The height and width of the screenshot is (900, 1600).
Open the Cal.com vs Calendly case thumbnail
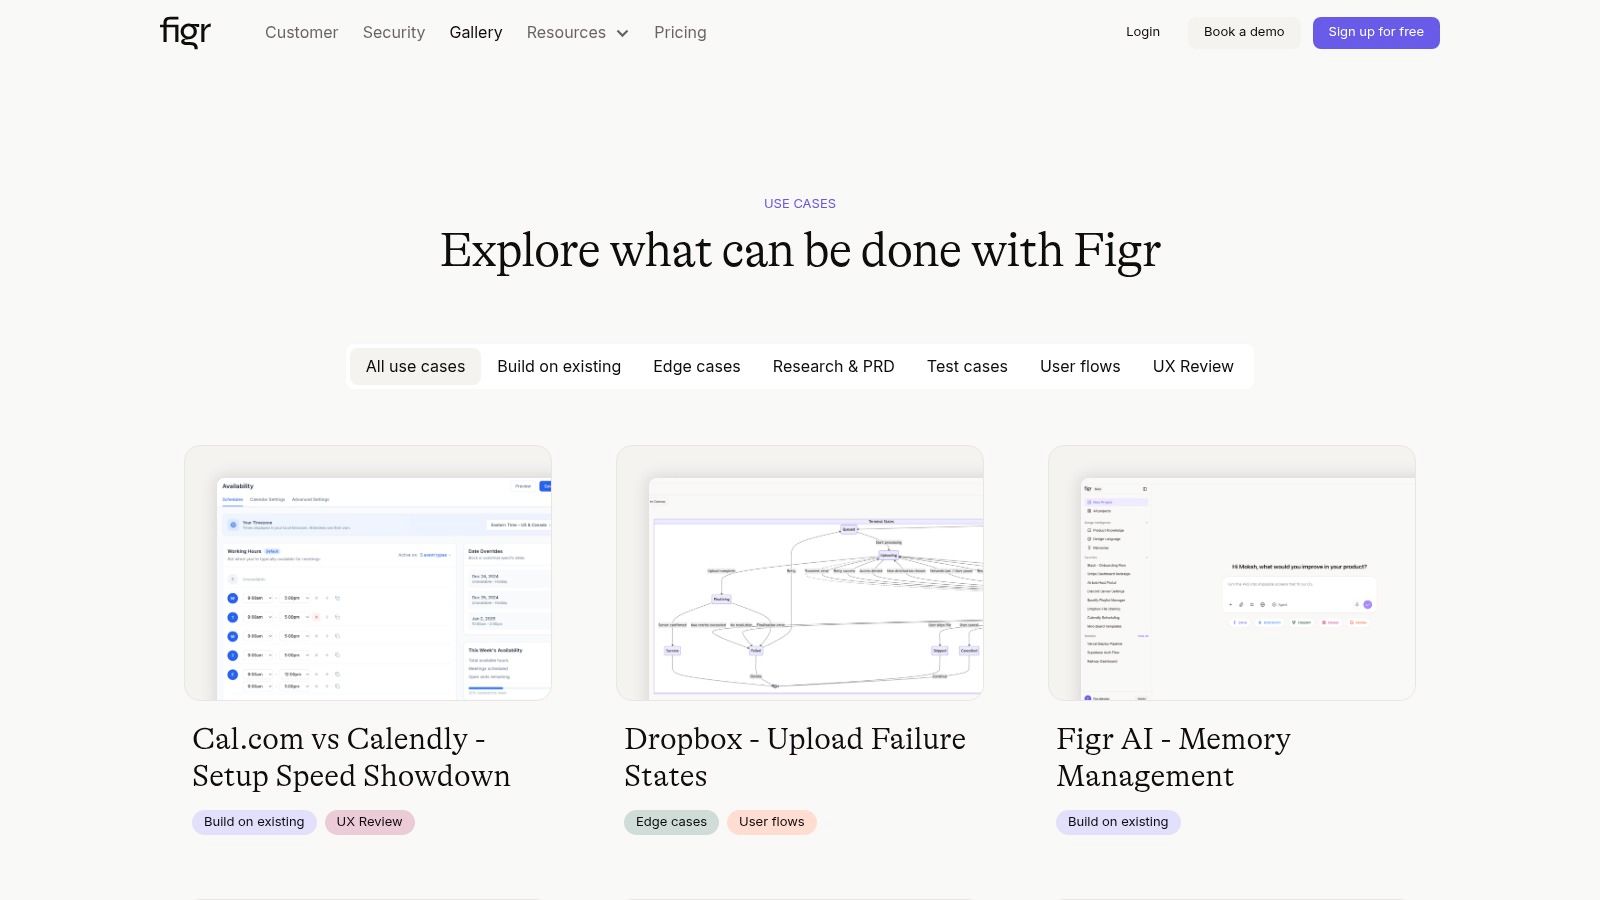(367, 571)
